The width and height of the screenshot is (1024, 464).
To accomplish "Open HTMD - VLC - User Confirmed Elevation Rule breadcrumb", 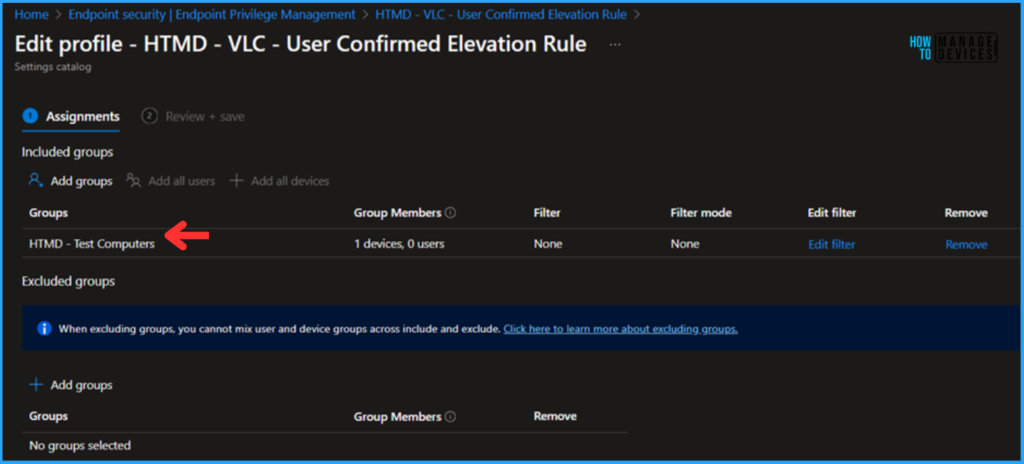I will (501, 14).
